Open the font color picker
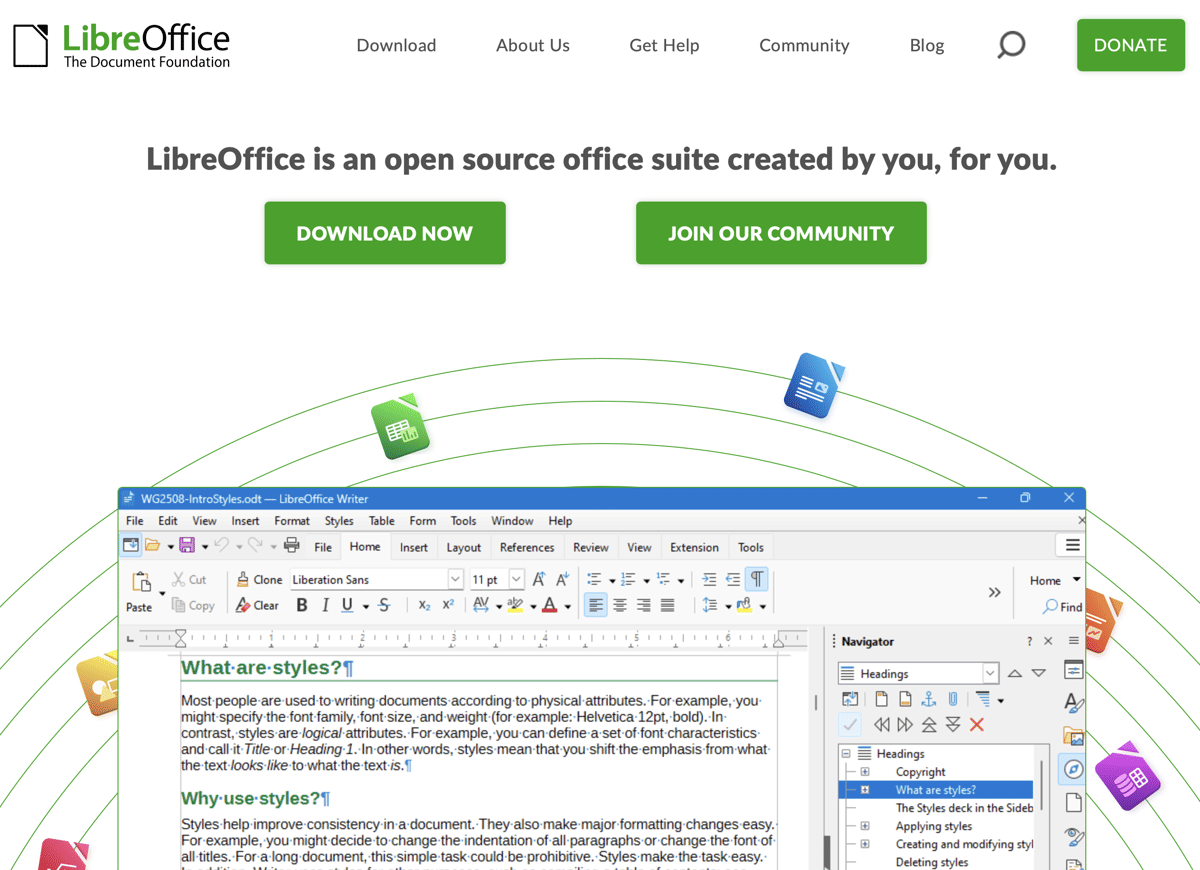Viewport: 1200px width, 870px height. pyautogui.click(x=565, y=605)
